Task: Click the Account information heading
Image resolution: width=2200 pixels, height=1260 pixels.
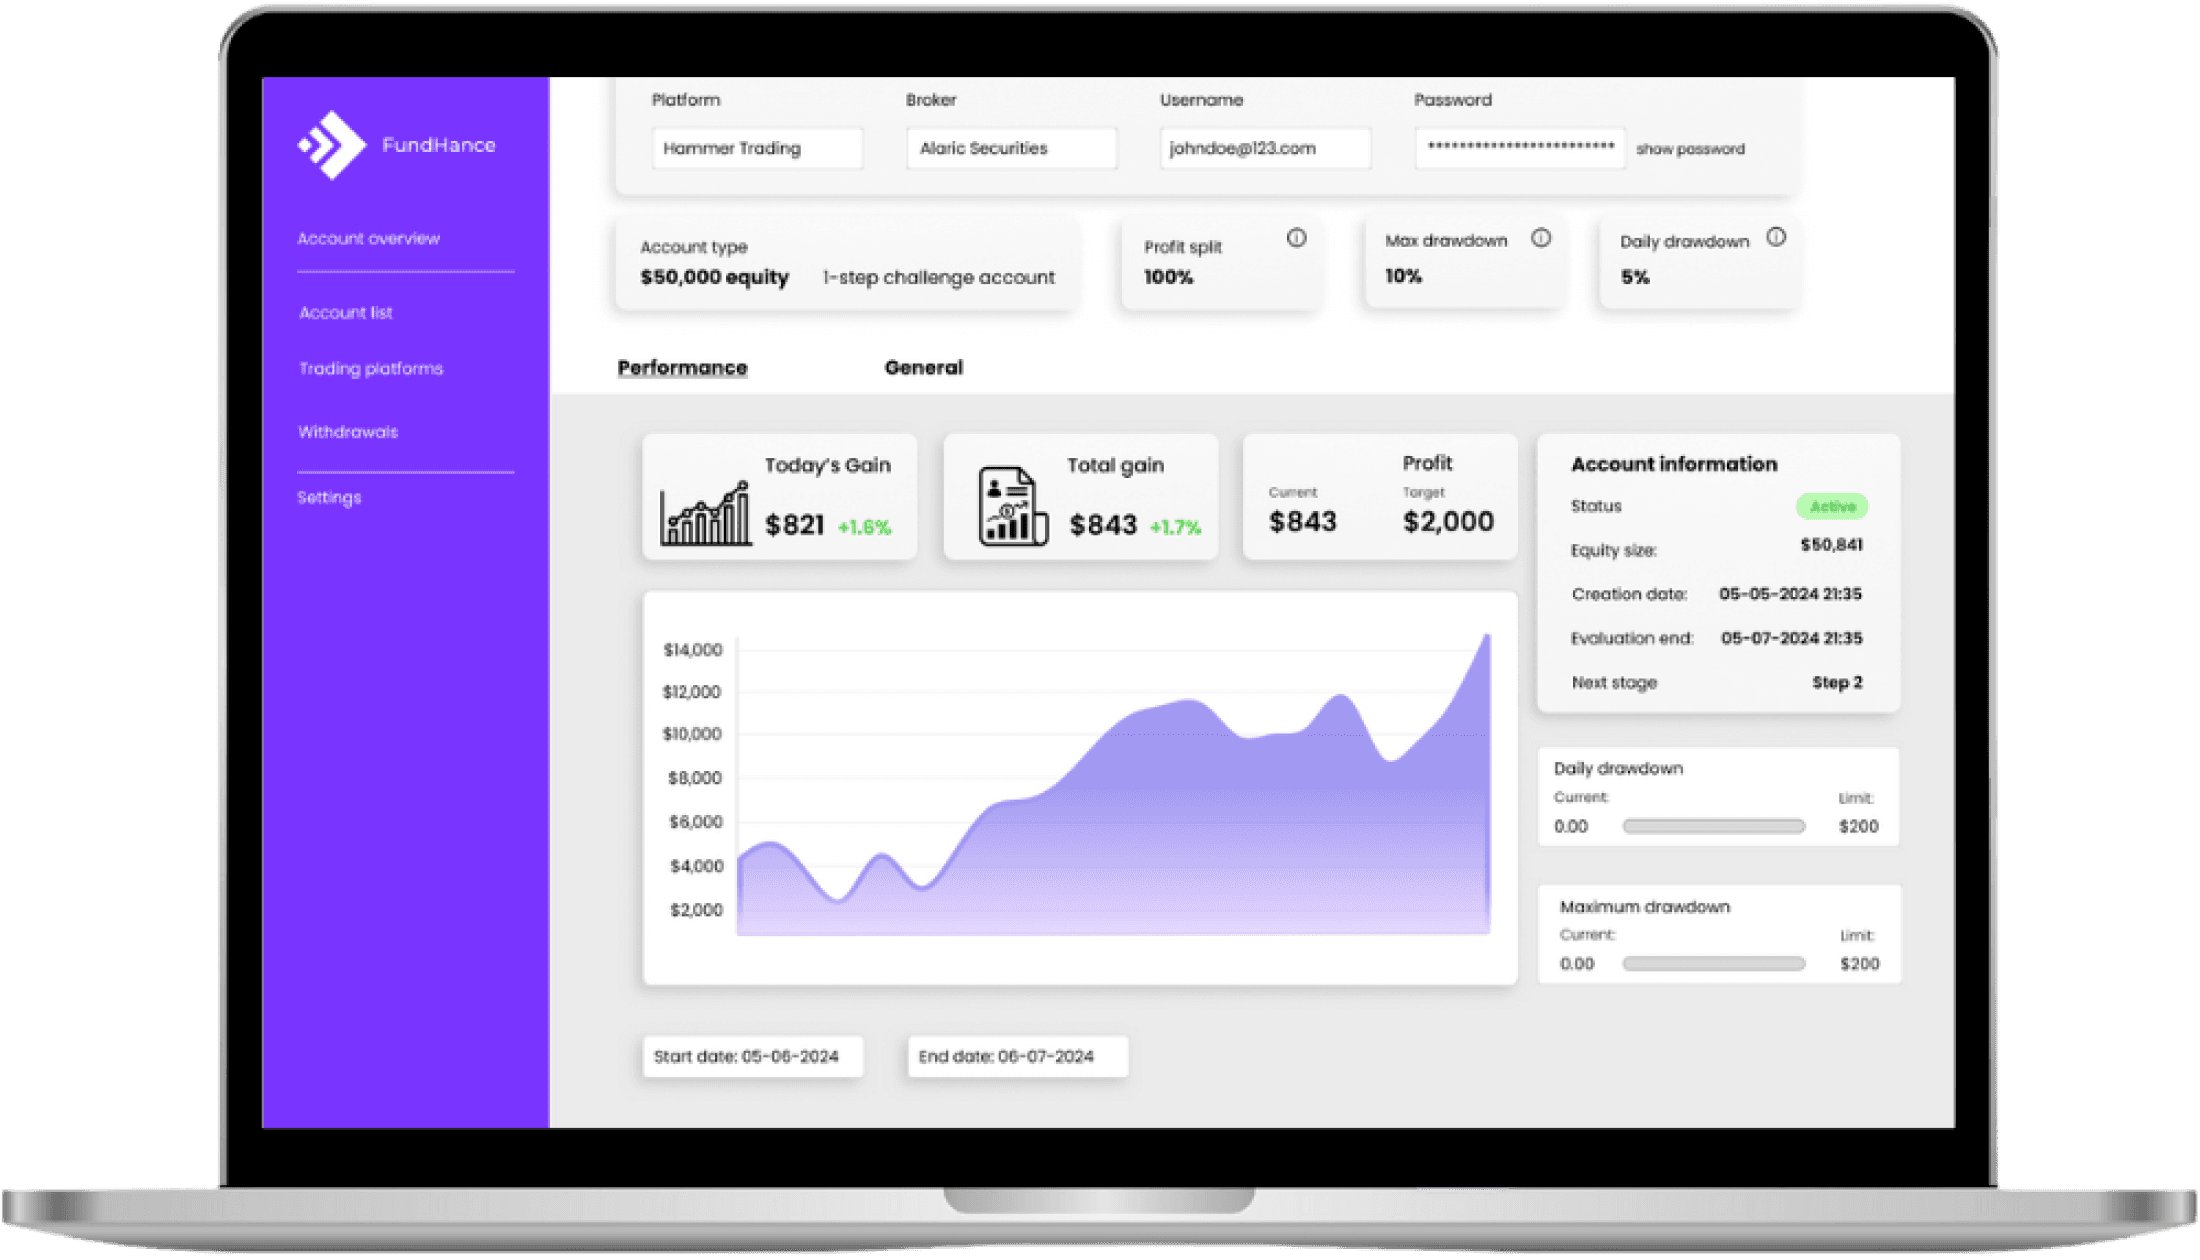Action: click(1674, 464)
